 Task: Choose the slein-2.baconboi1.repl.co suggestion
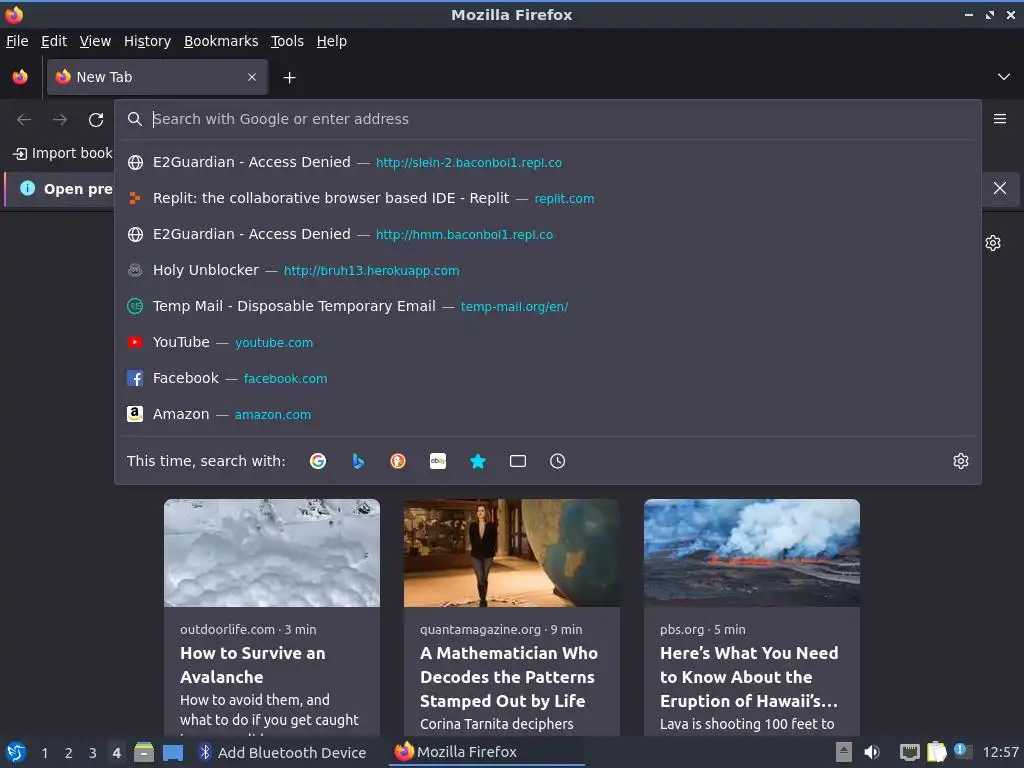point(547,162)
